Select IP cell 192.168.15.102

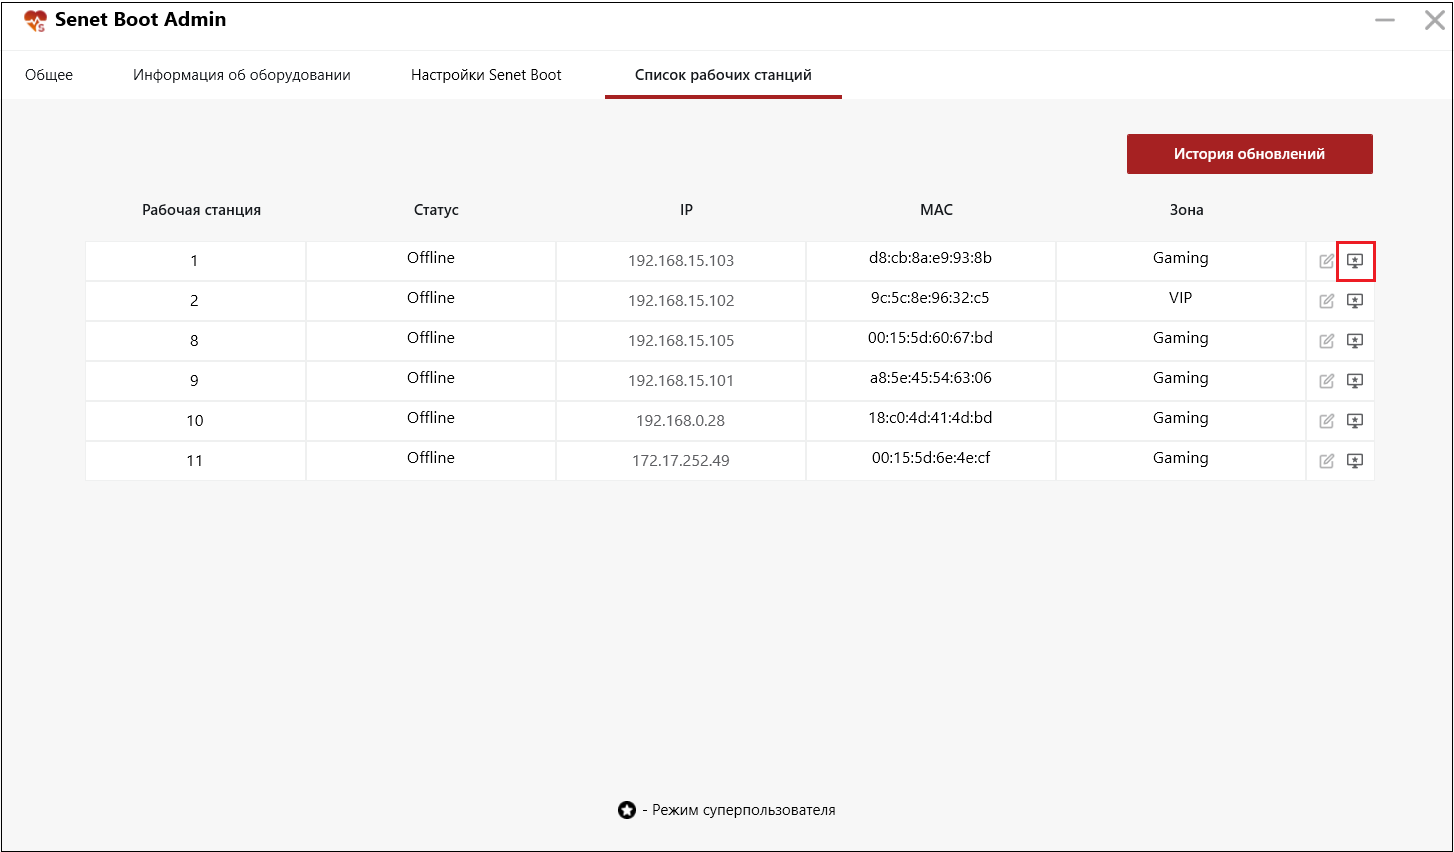pyautogui.click(x=681, y=301)
